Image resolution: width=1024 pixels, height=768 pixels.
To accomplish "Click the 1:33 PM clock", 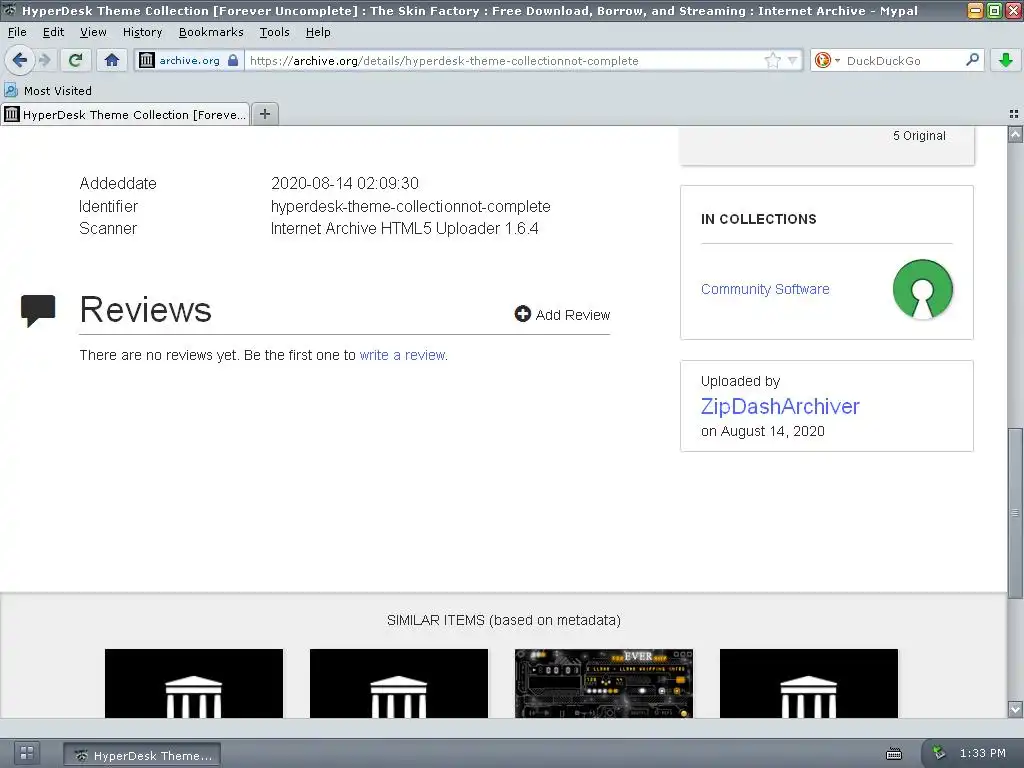I will click(983, 753).
